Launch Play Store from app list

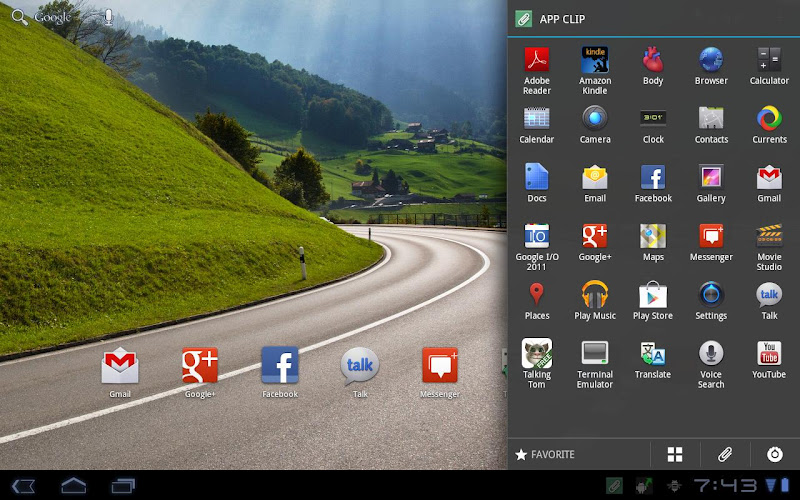(653, 296)
